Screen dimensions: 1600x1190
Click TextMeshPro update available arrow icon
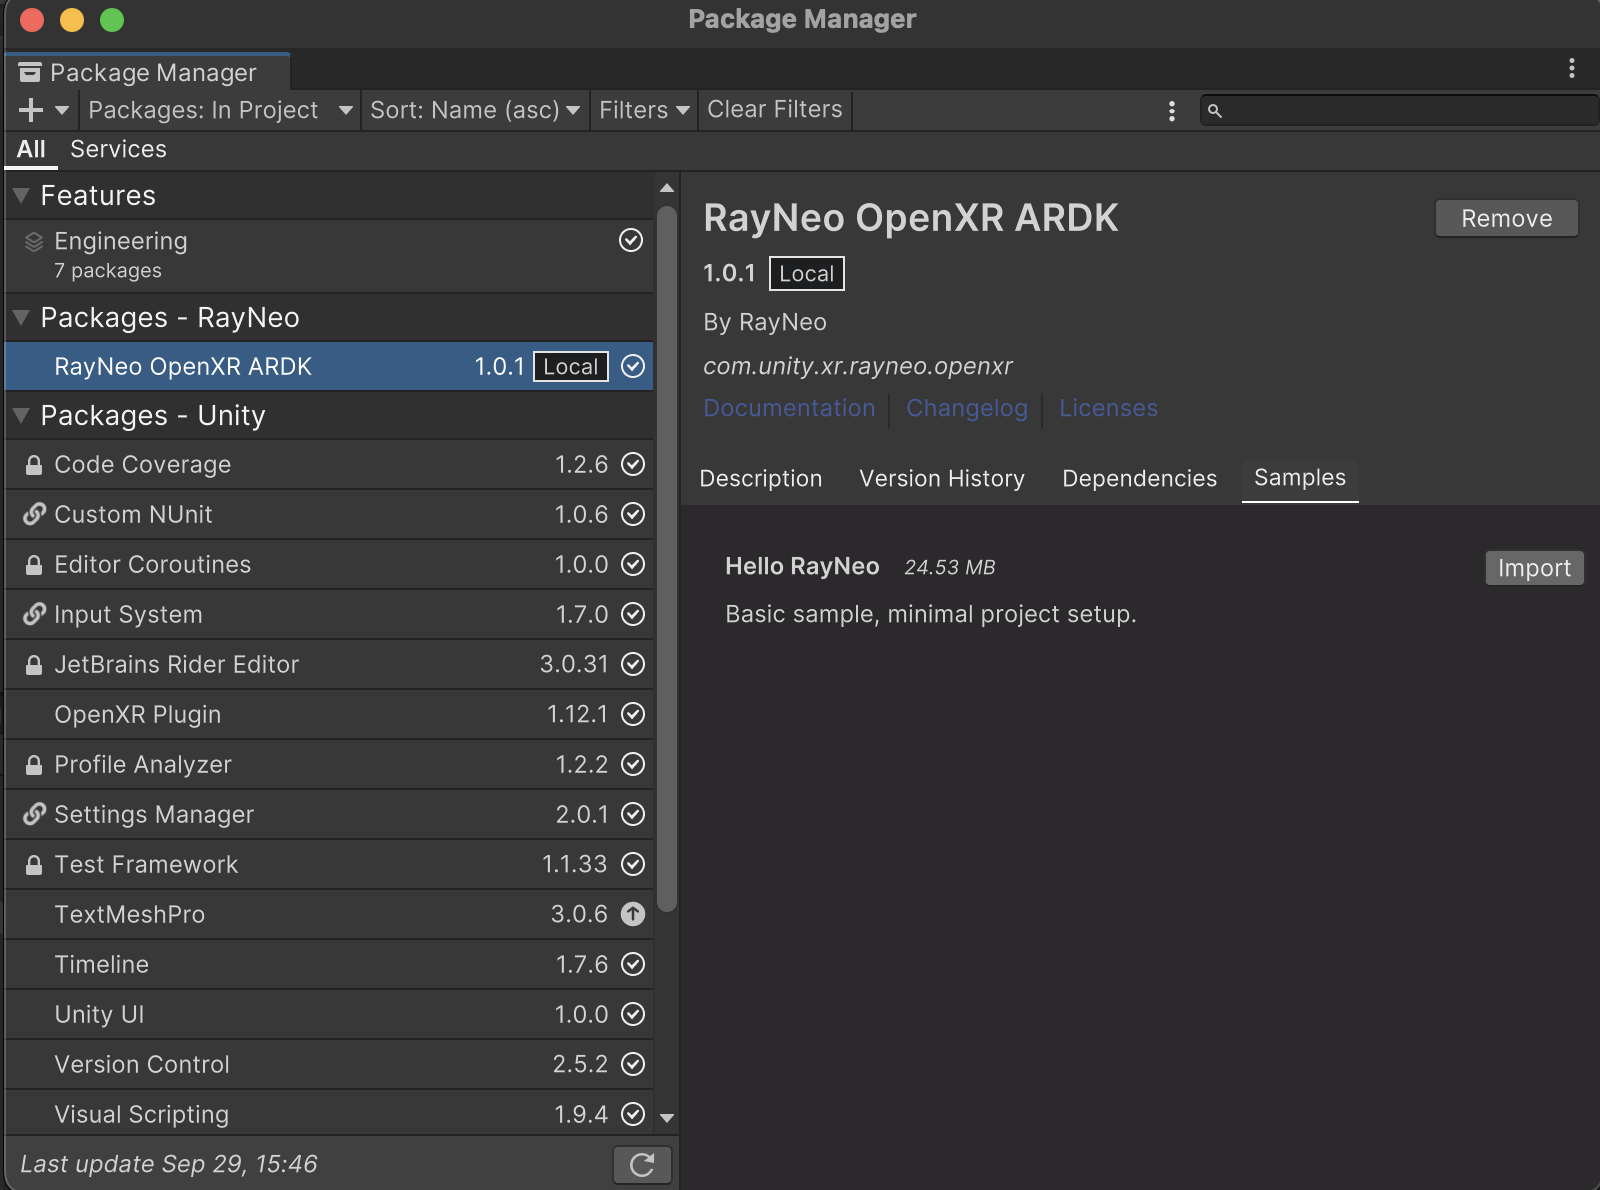click(633, 914)
